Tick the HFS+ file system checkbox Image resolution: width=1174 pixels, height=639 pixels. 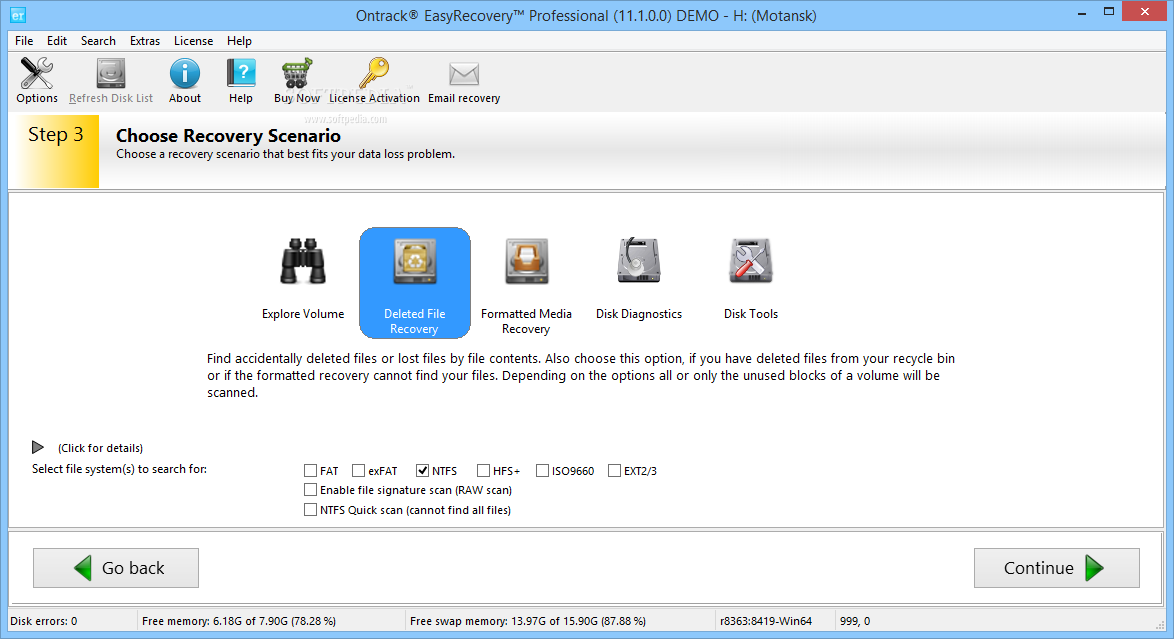tap(483, 470)
